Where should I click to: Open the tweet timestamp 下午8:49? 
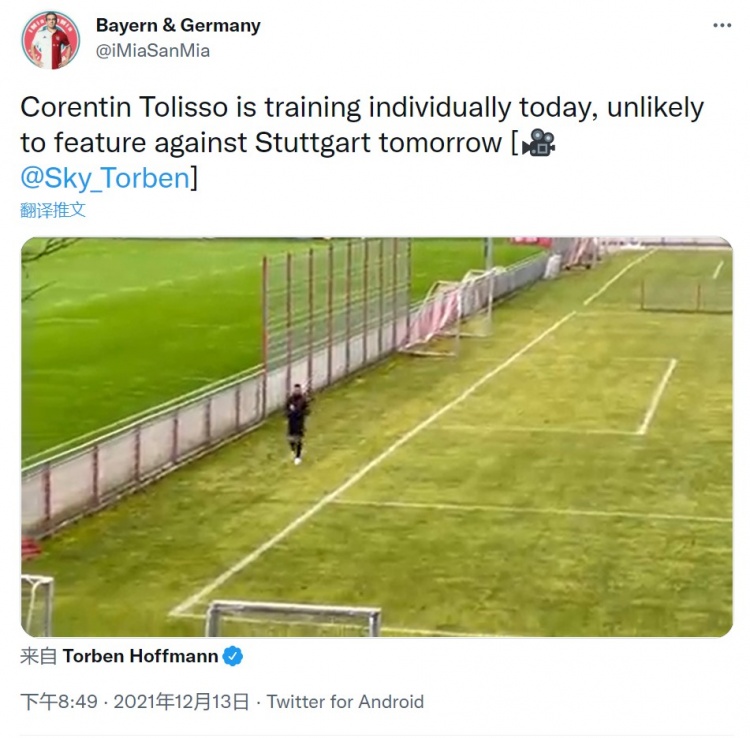point(59,702)
